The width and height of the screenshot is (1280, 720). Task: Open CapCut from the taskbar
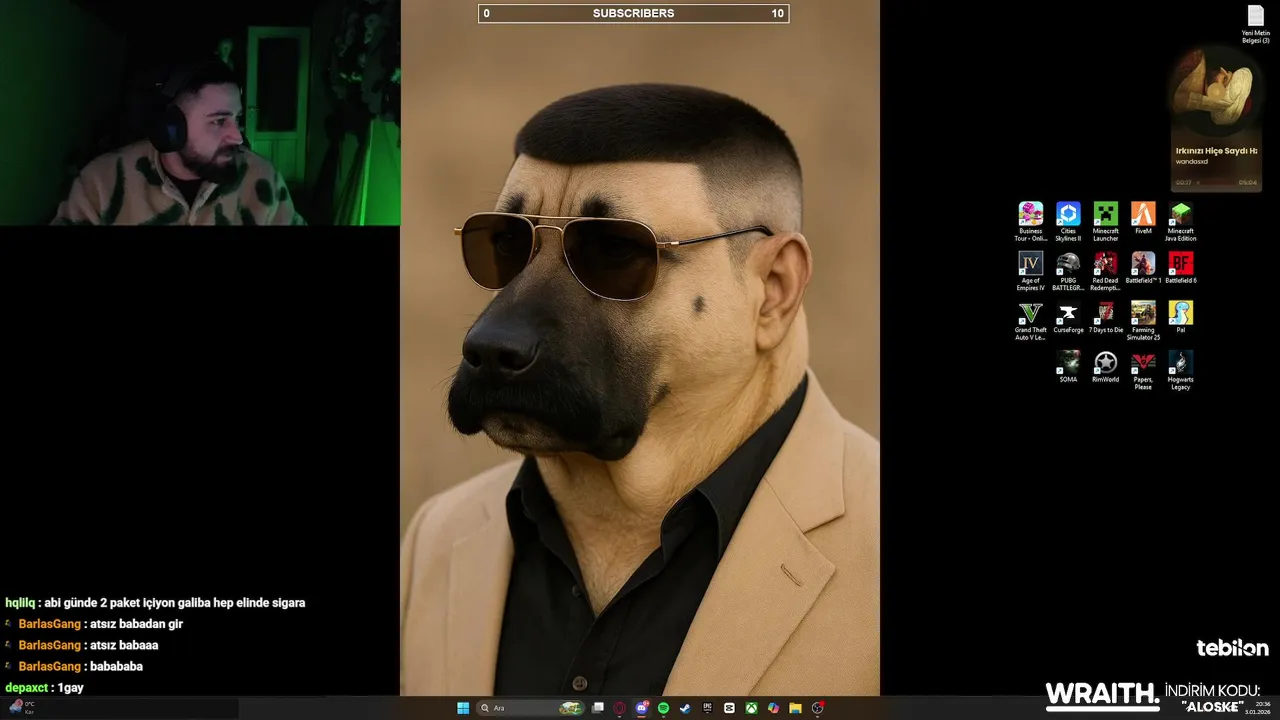(729, 708)
